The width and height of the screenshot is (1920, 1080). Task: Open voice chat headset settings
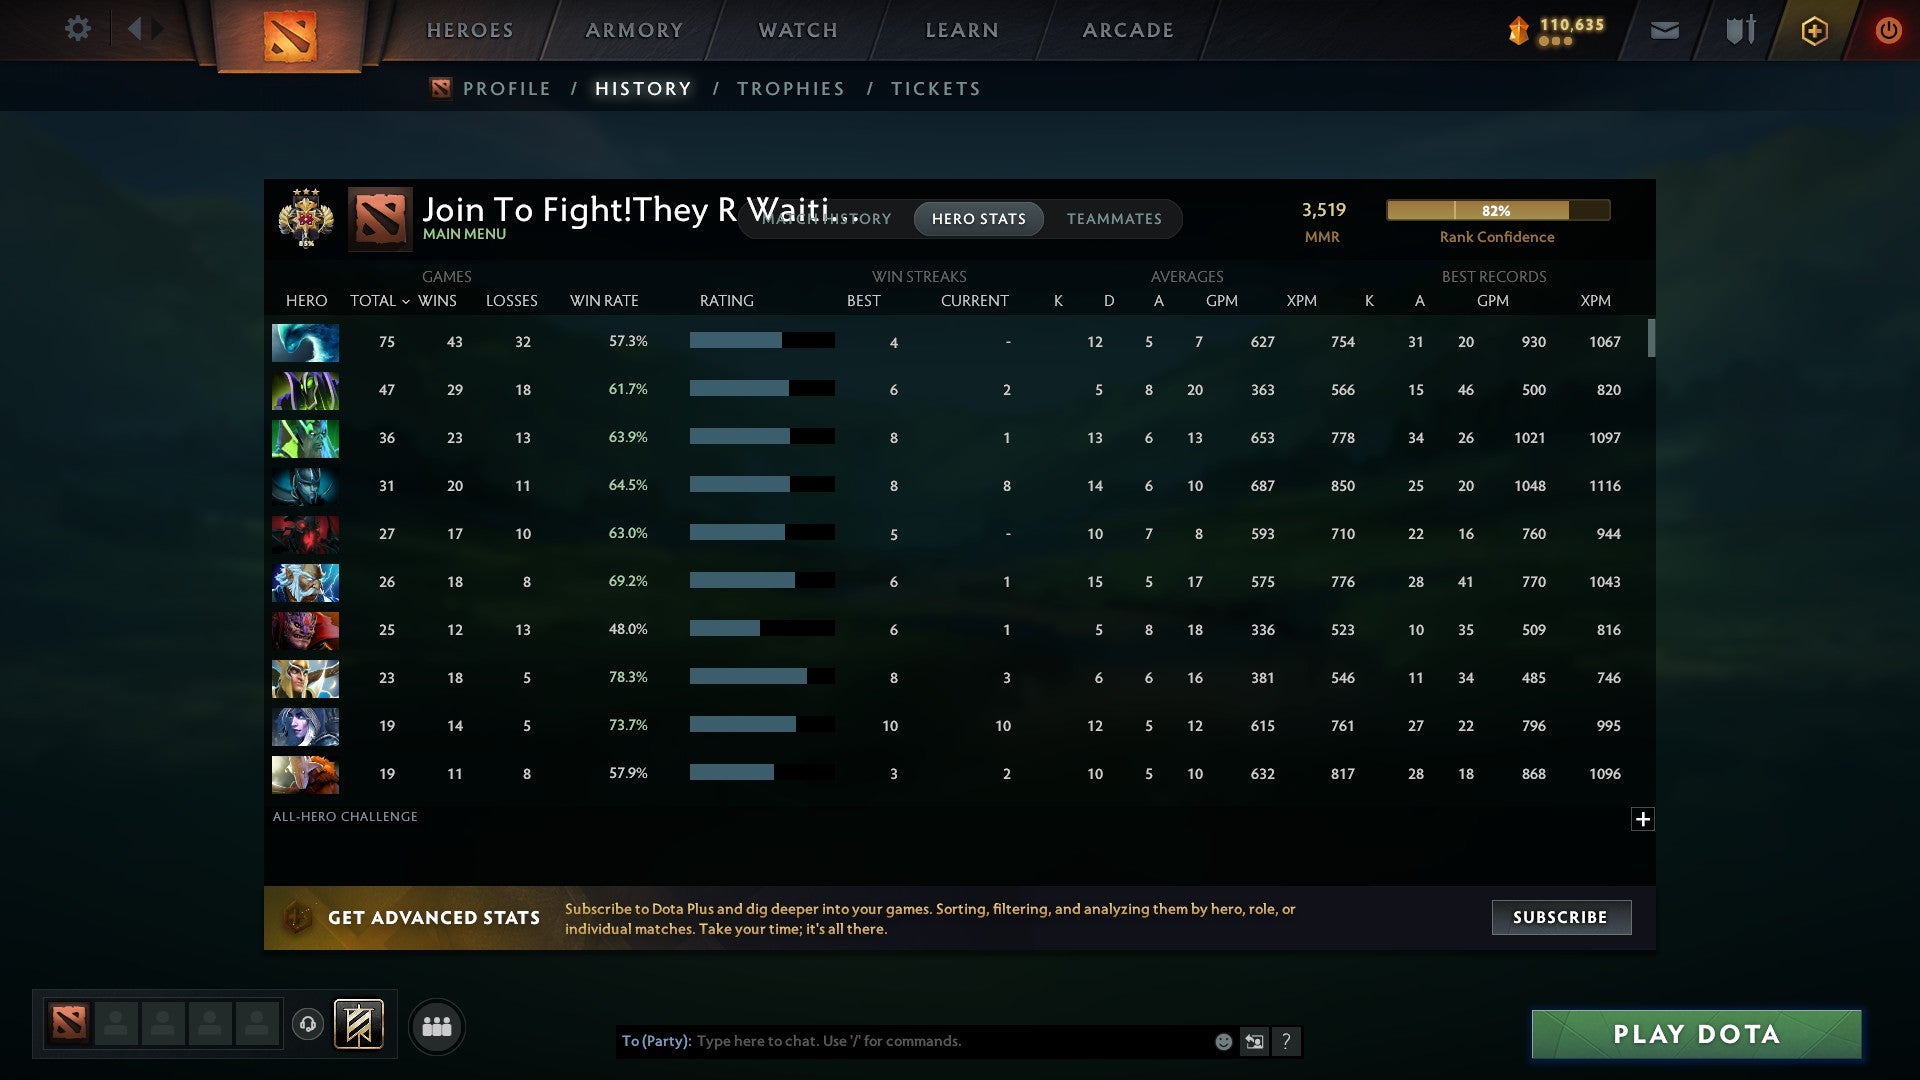(310, 1025)
